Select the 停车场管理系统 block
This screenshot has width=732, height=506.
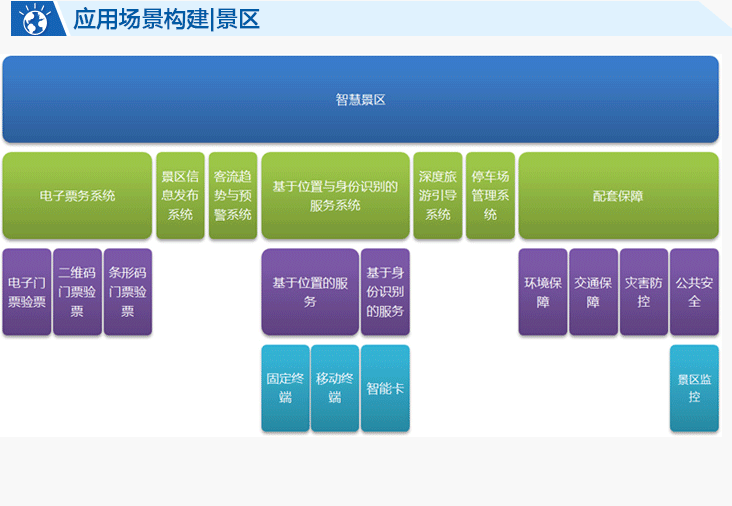coord(490,196)
